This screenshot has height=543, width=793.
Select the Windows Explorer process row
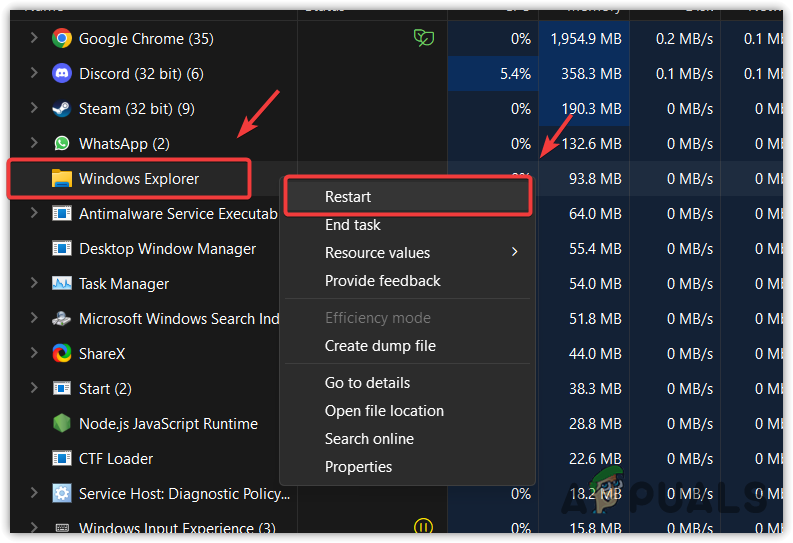tap(396, 178)
